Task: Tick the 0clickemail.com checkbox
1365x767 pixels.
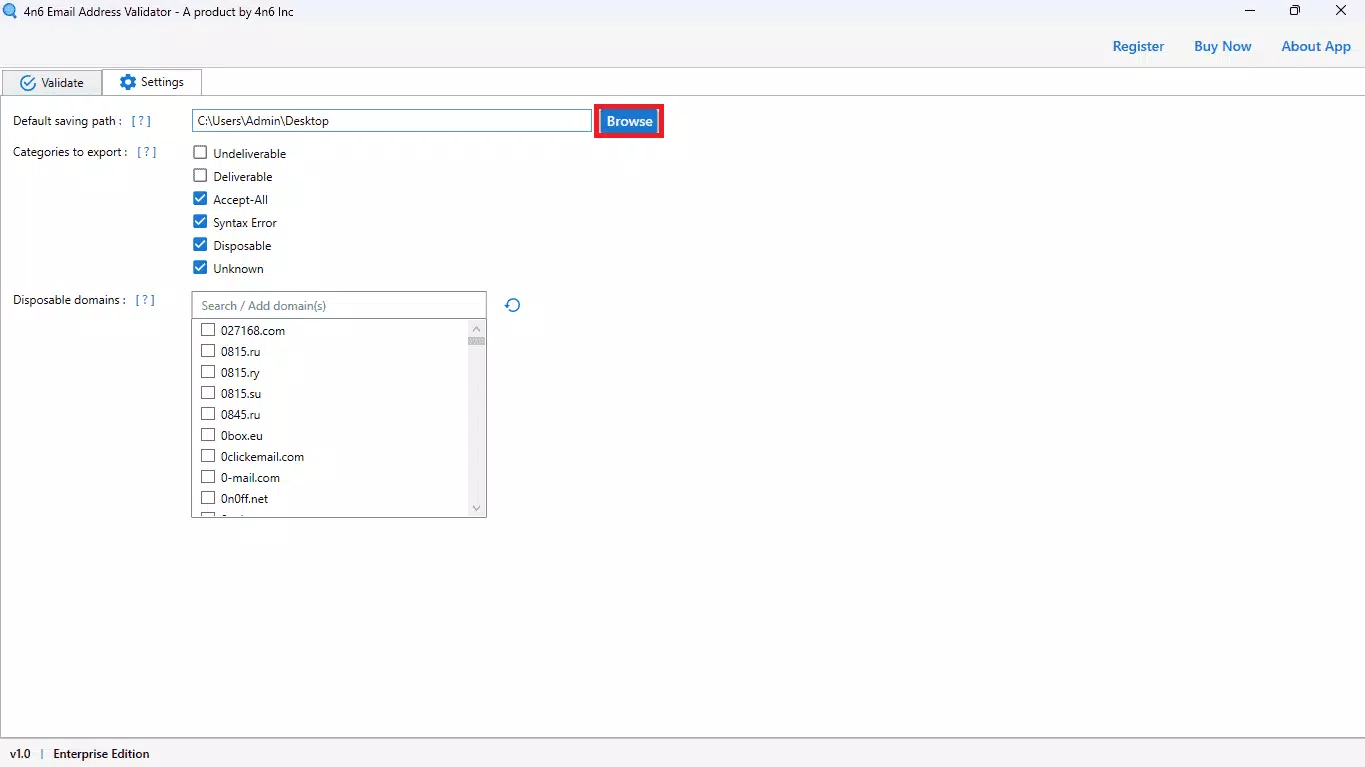Action: click(208, 456)
